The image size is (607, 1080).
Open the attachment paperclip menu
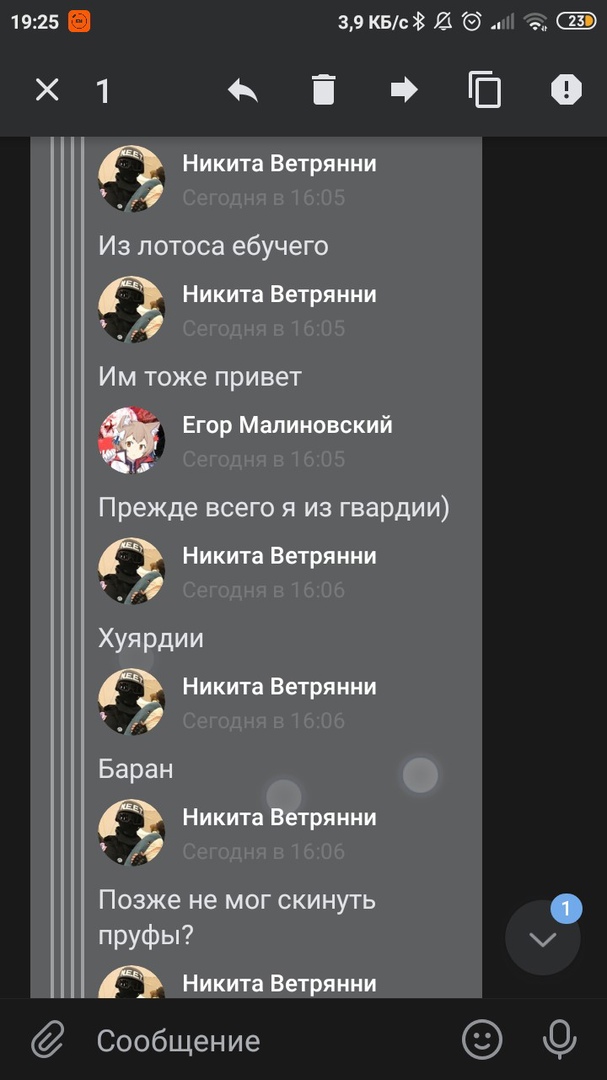tap(48, 1039)
